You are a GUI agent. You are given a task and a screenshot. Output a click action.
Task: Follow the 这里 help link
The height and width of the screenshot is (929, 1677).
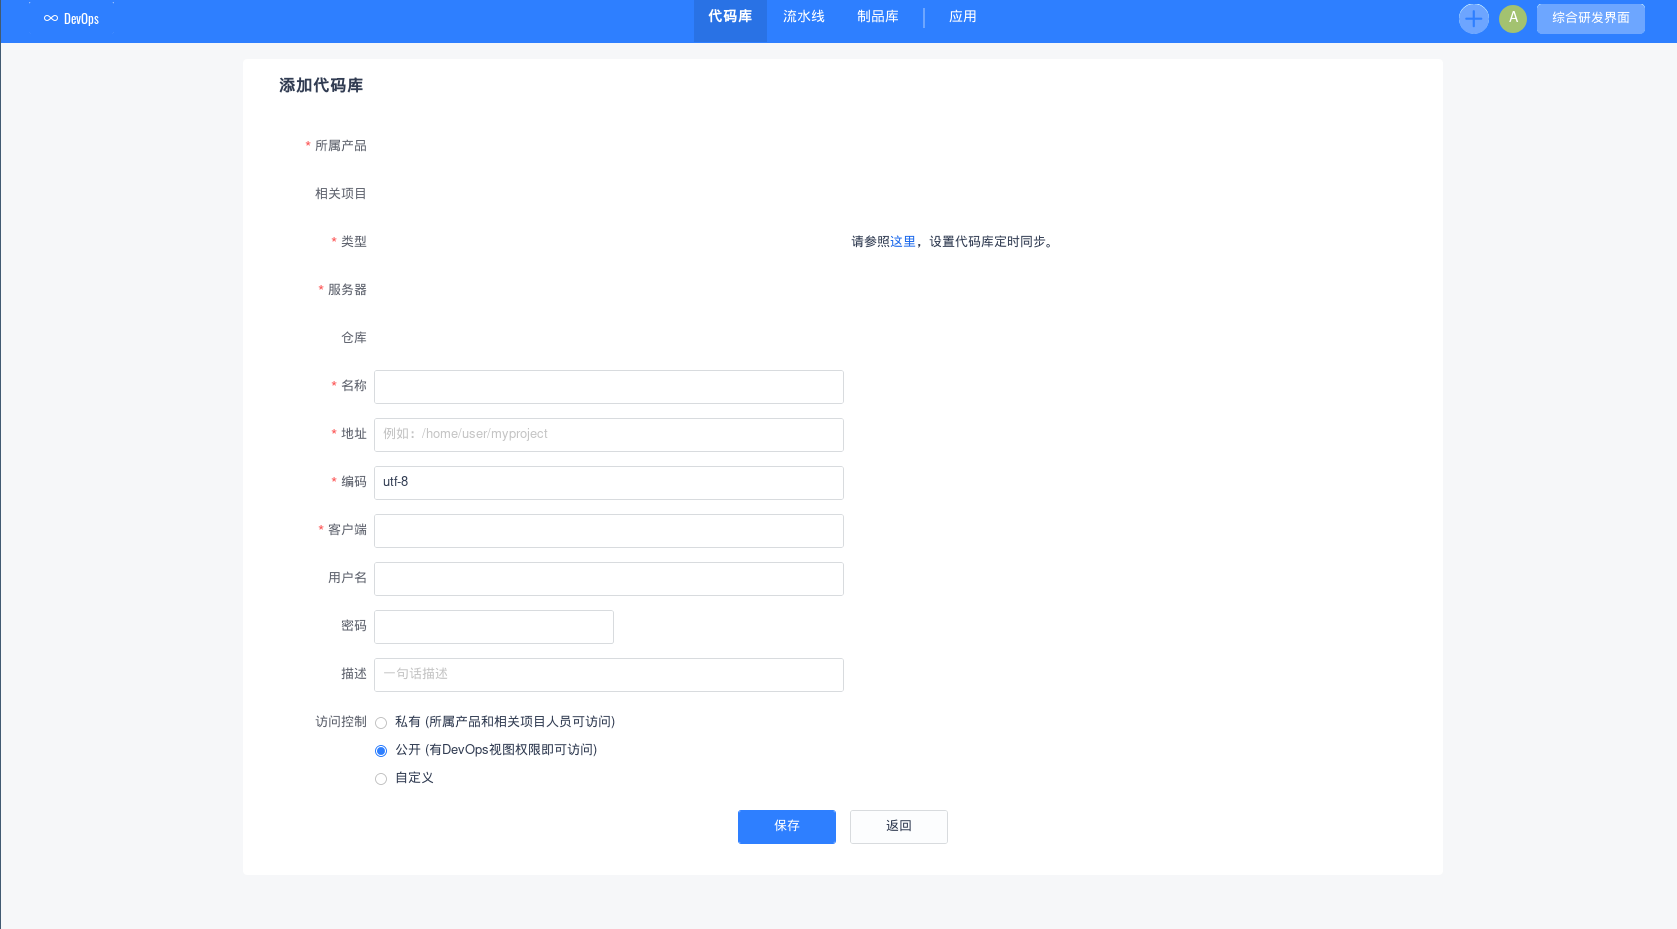tap(903, 242)
